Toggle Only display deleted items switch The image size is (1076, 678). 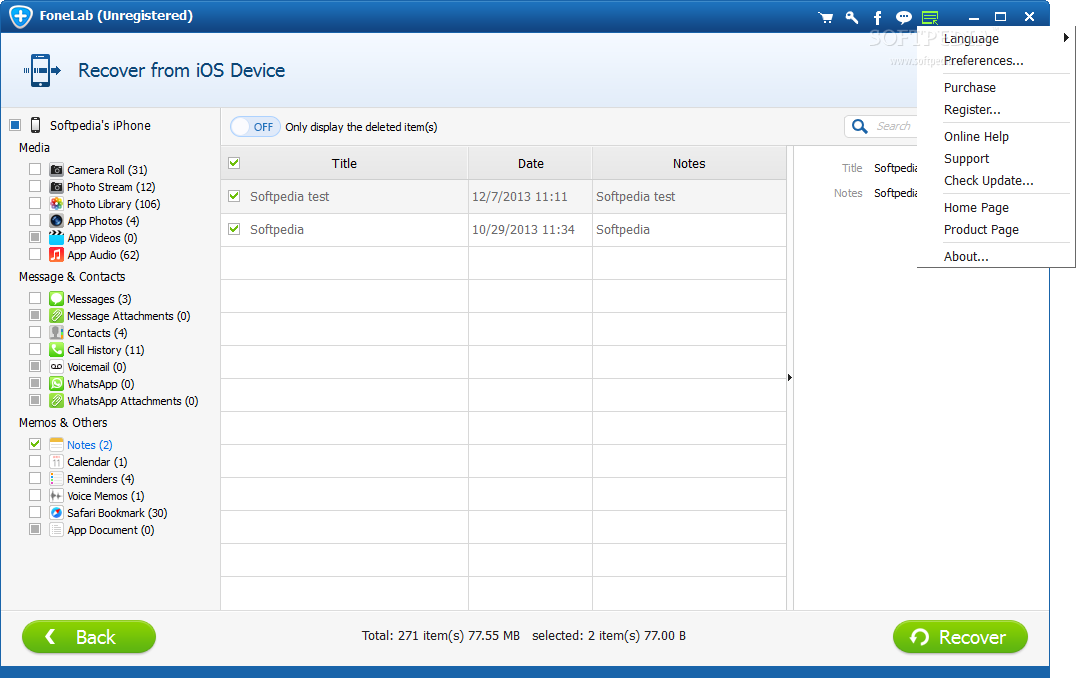[255, 127]
